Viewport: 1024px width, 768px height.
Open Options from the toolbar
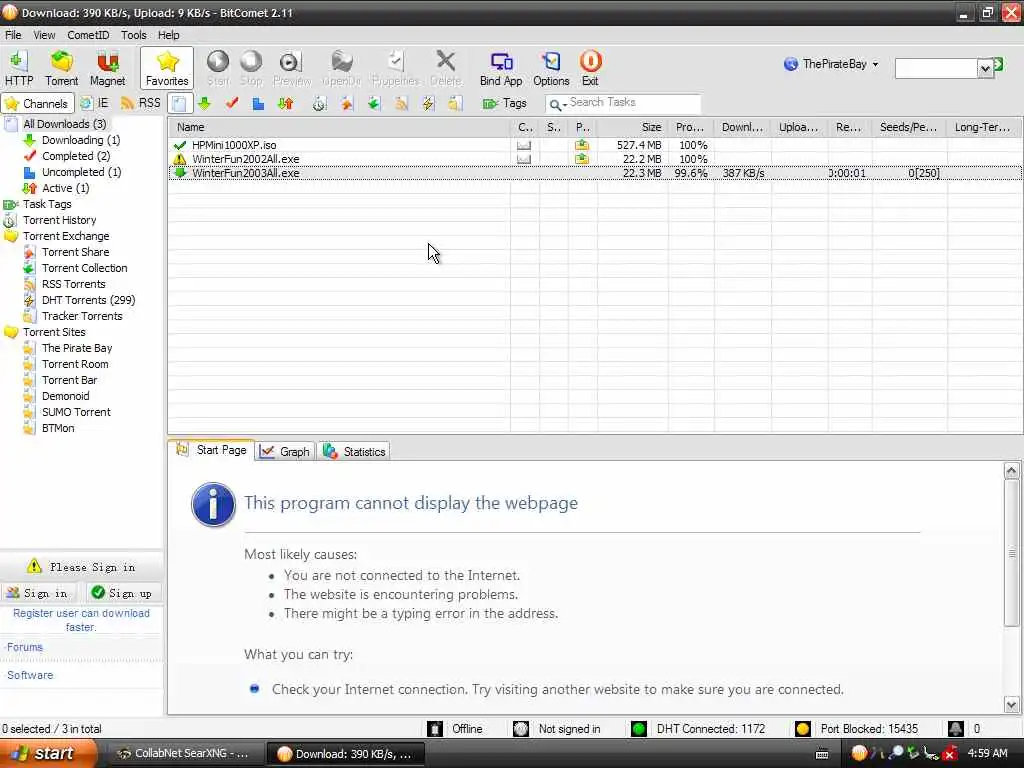pos(551,69)
